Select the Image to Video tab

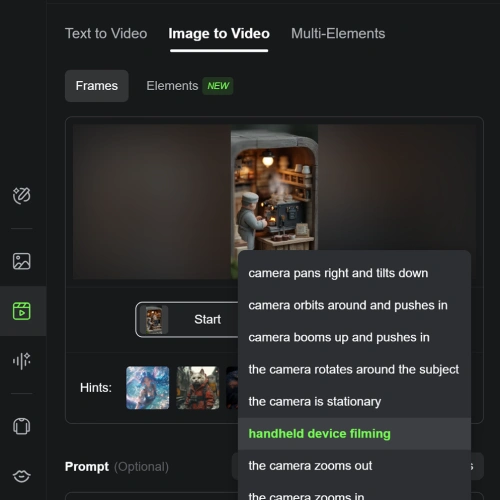pyautogui.click(x=219, y=34)
